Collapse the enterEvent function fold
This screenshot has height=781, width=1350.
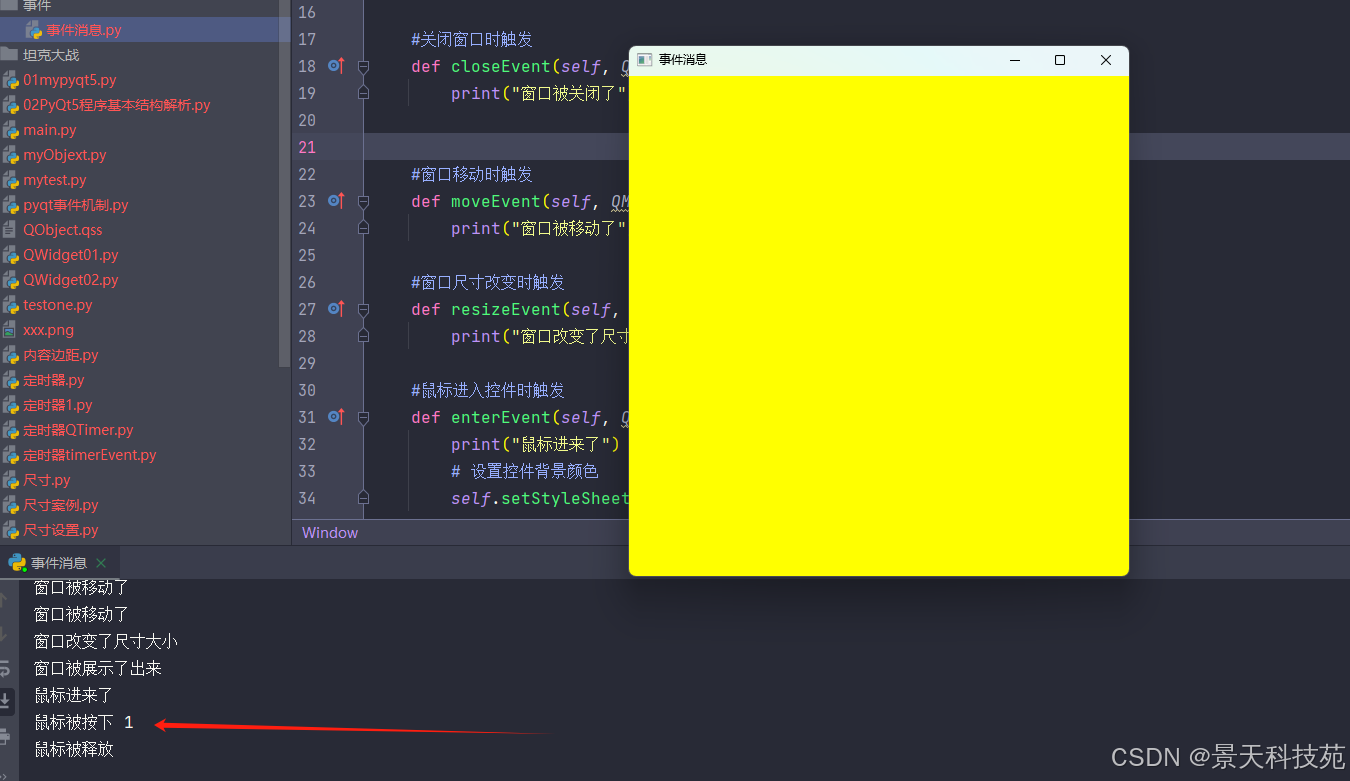[x=363, y=418]
